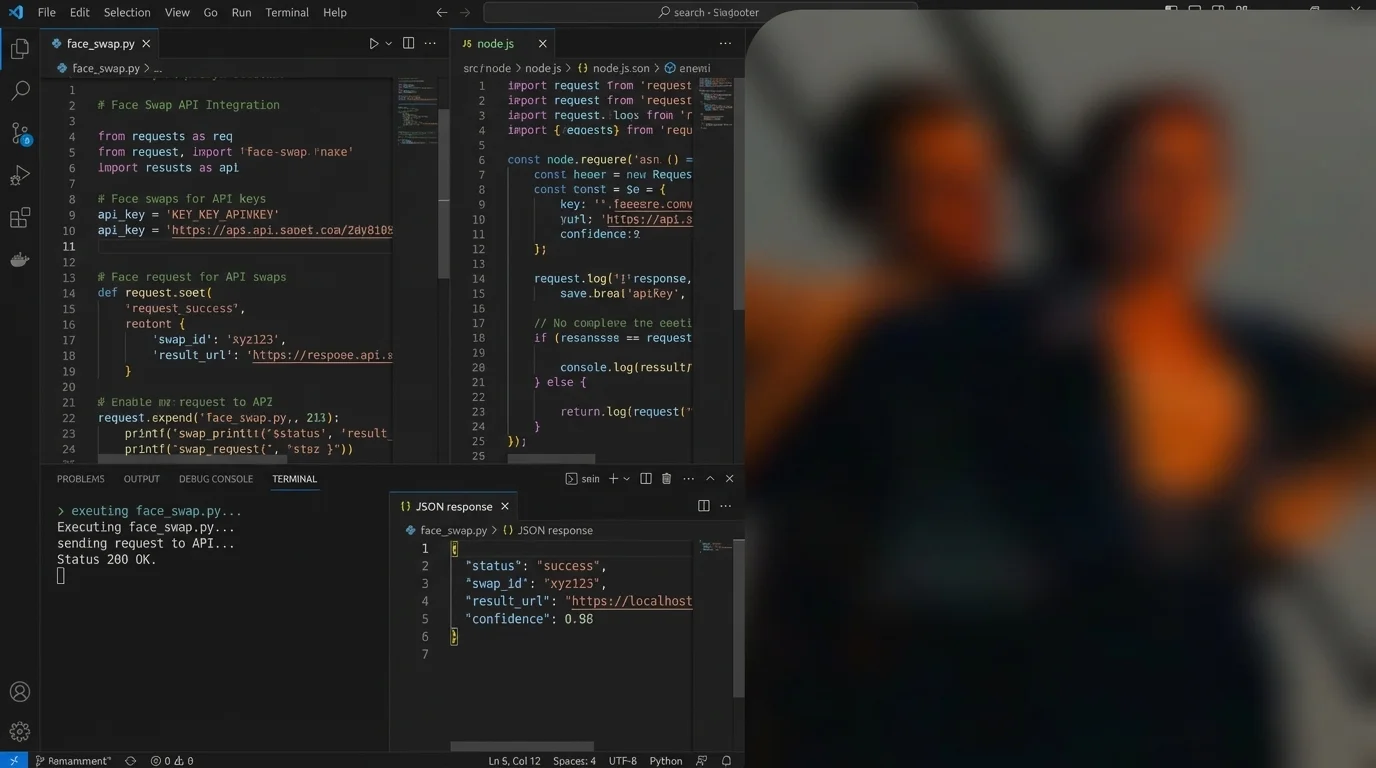Run the face_swap.py file
Viewport: 1376px width, 768px height.
tap(374, 43)
